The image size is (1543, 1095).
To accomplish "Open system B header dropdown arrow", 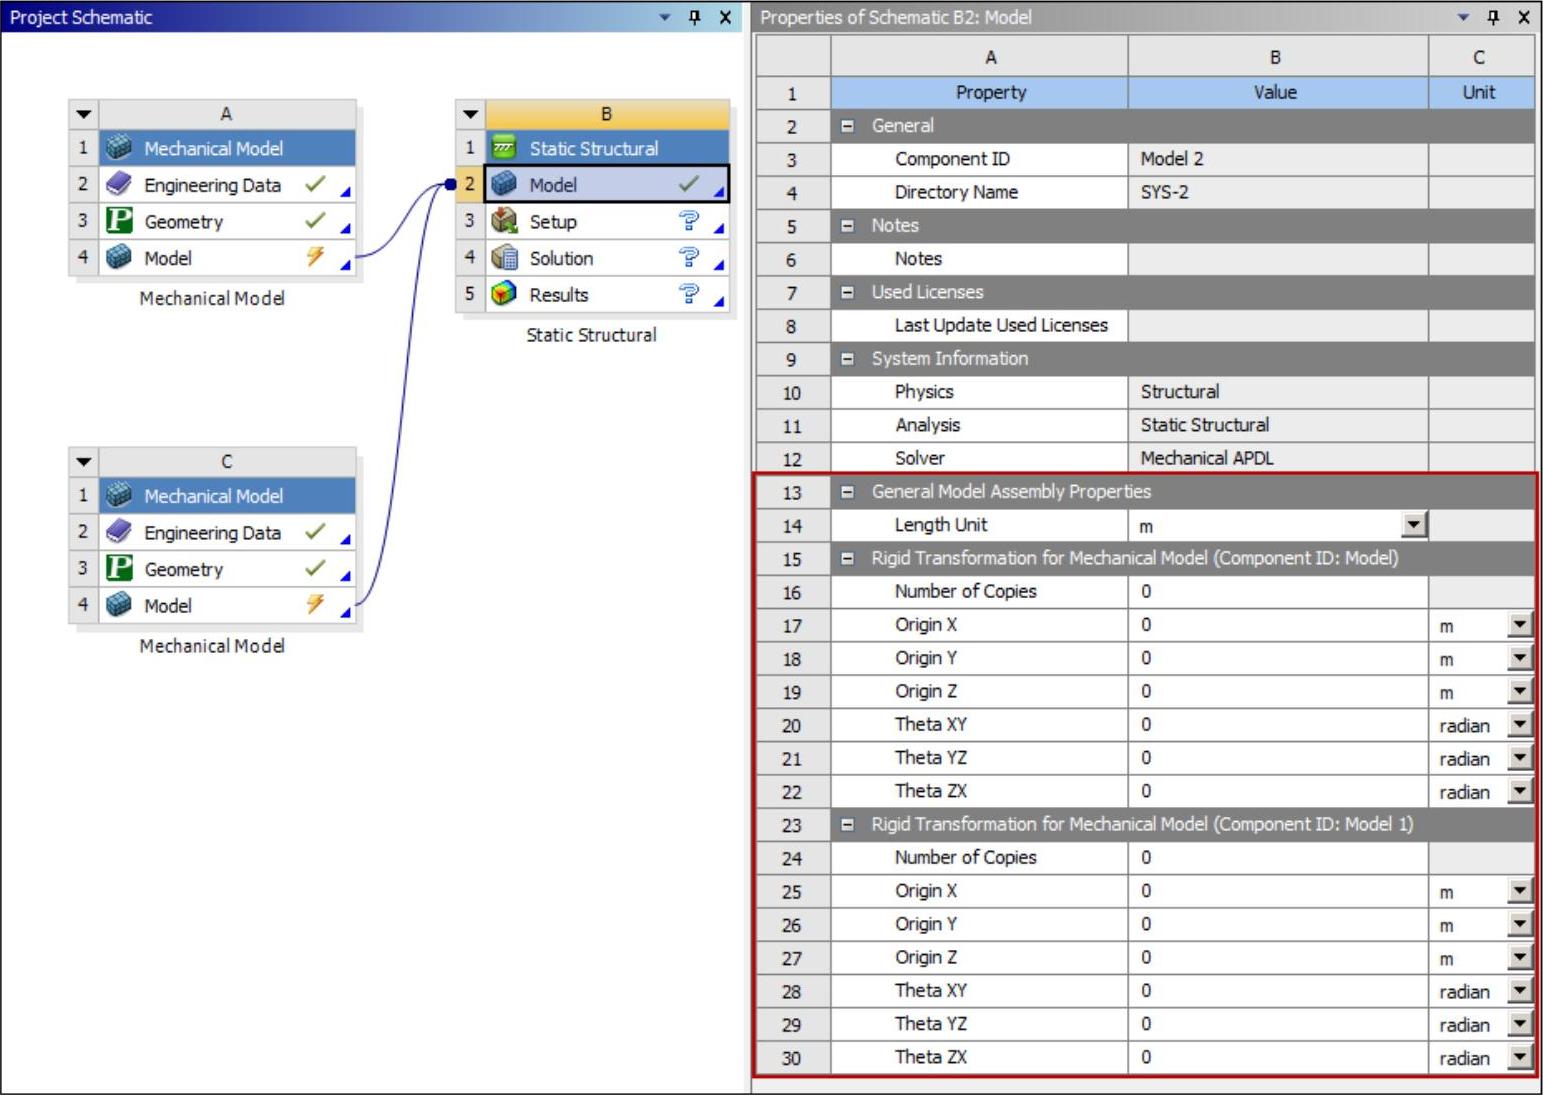I will [470, 114].
